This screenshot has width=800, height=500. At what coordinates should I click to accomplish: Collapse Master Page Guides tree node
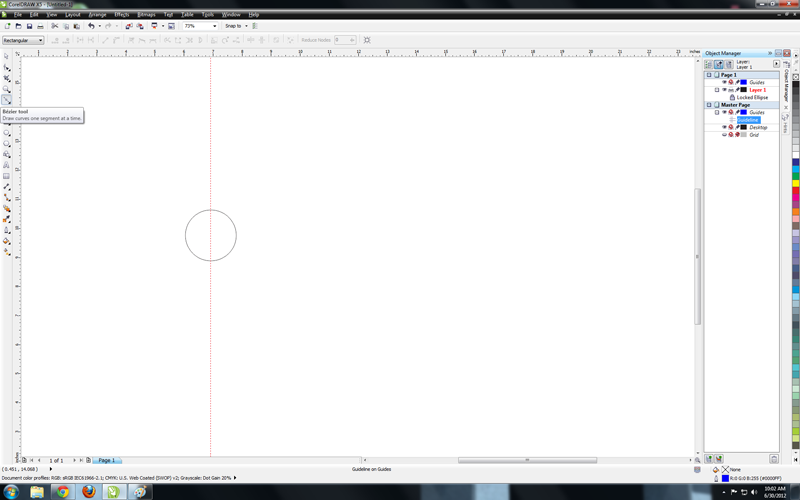pyautogui.click(x=717, y=112)
